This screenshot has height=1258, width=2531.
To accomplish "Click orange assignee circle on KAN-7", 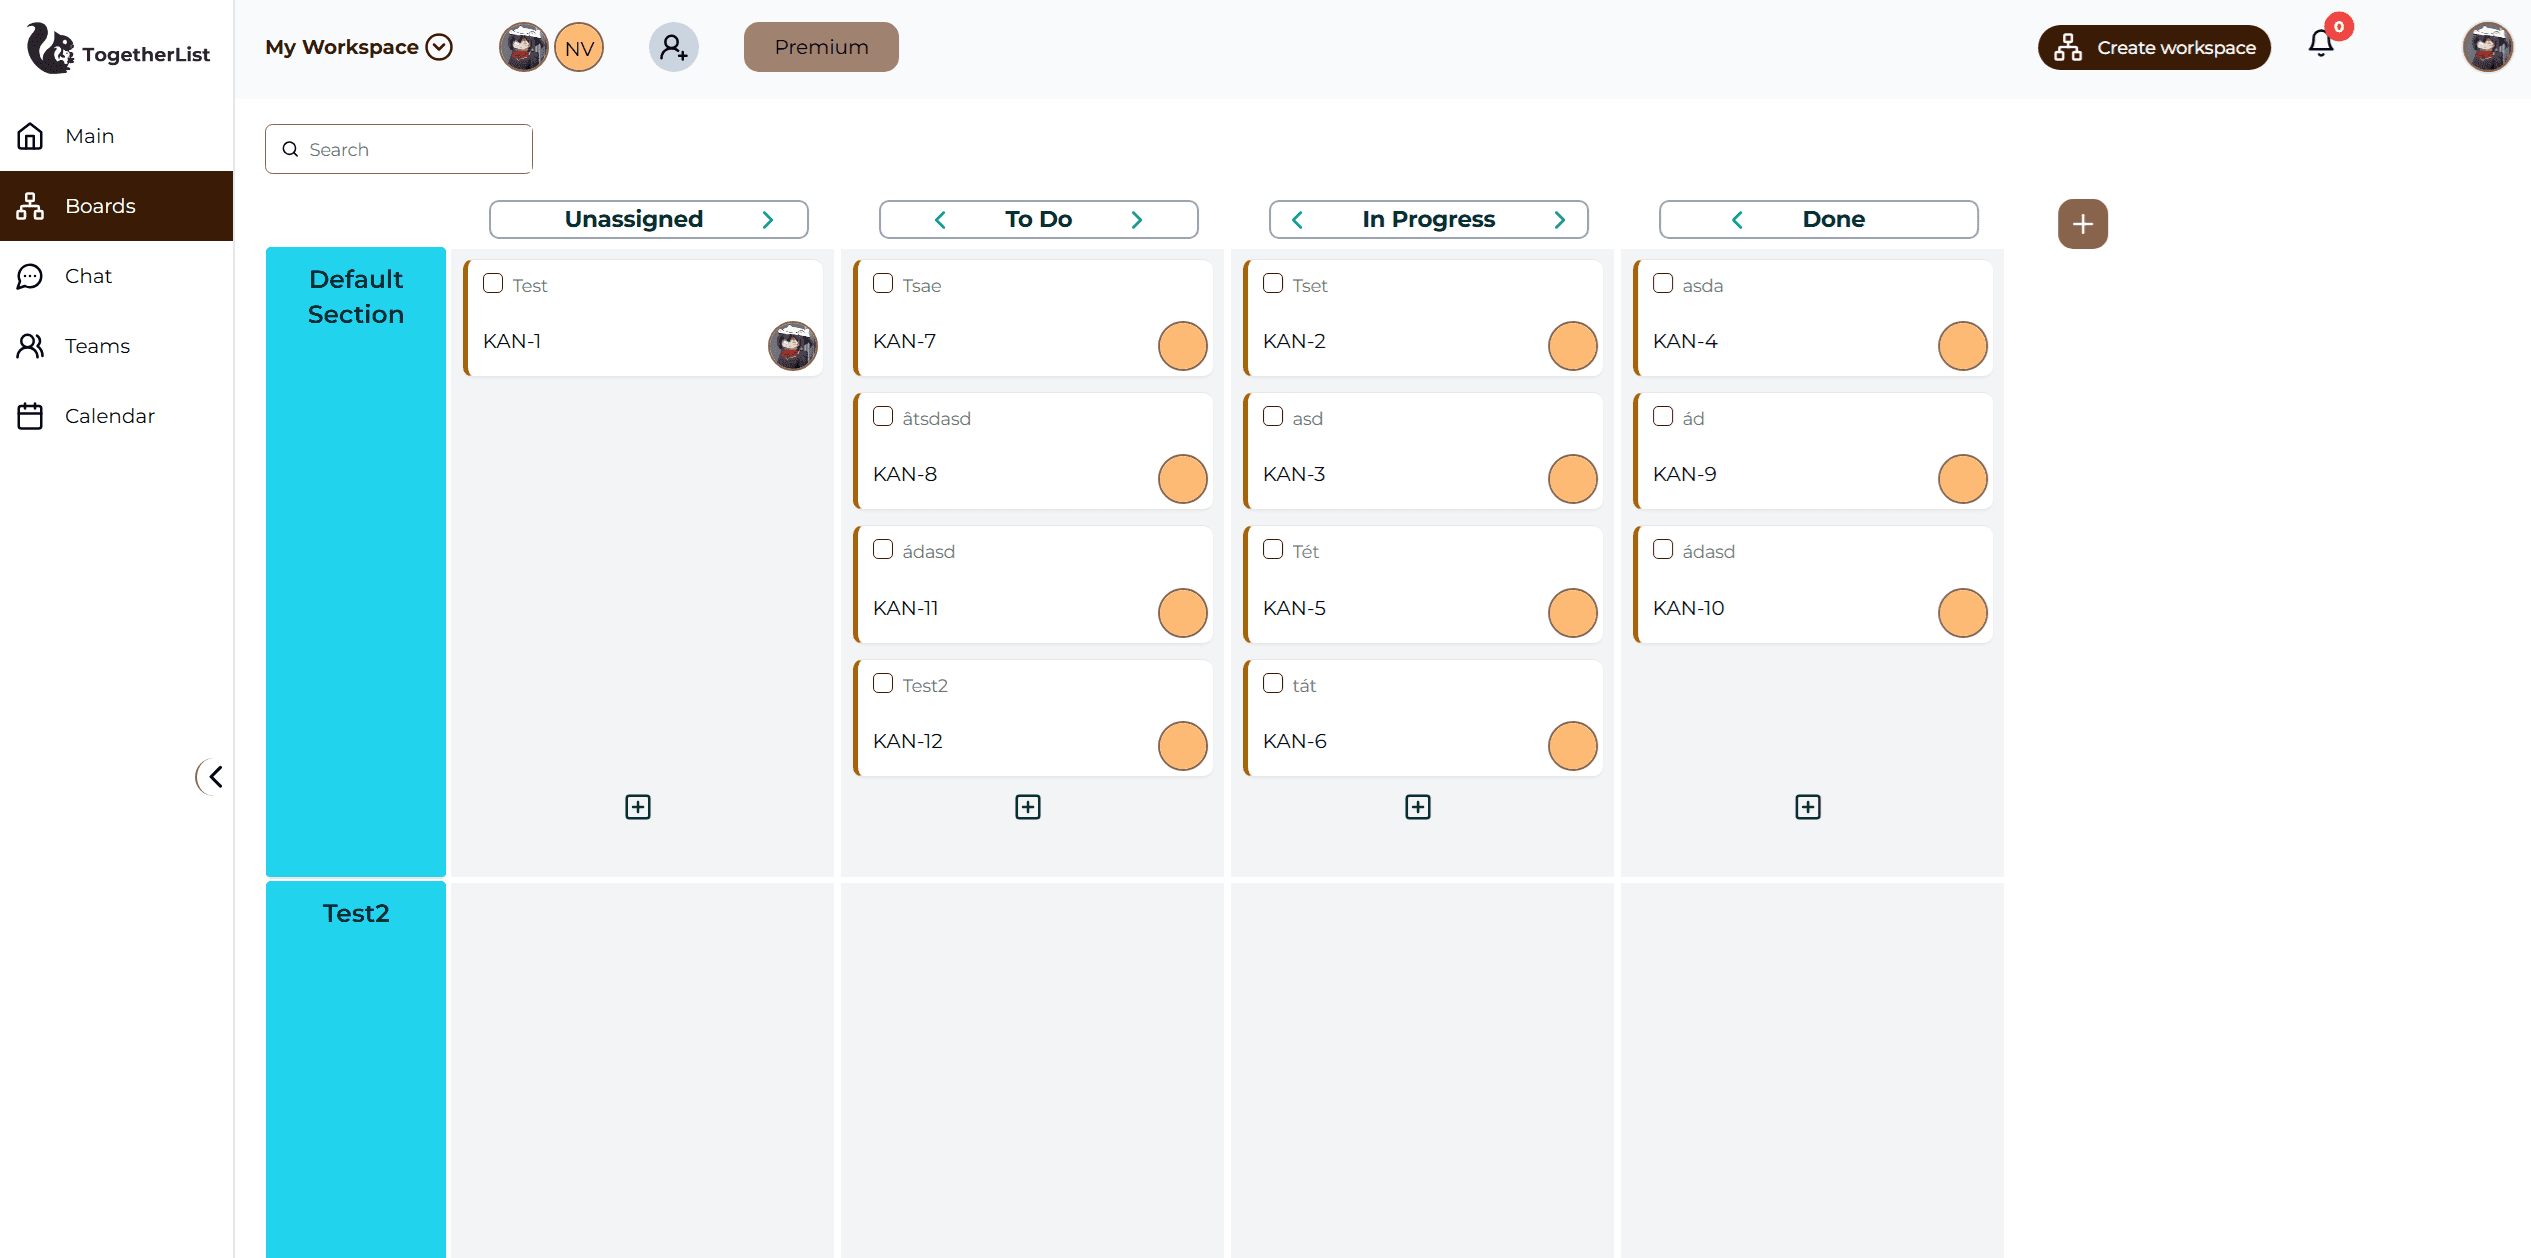I will point(1182,346).
